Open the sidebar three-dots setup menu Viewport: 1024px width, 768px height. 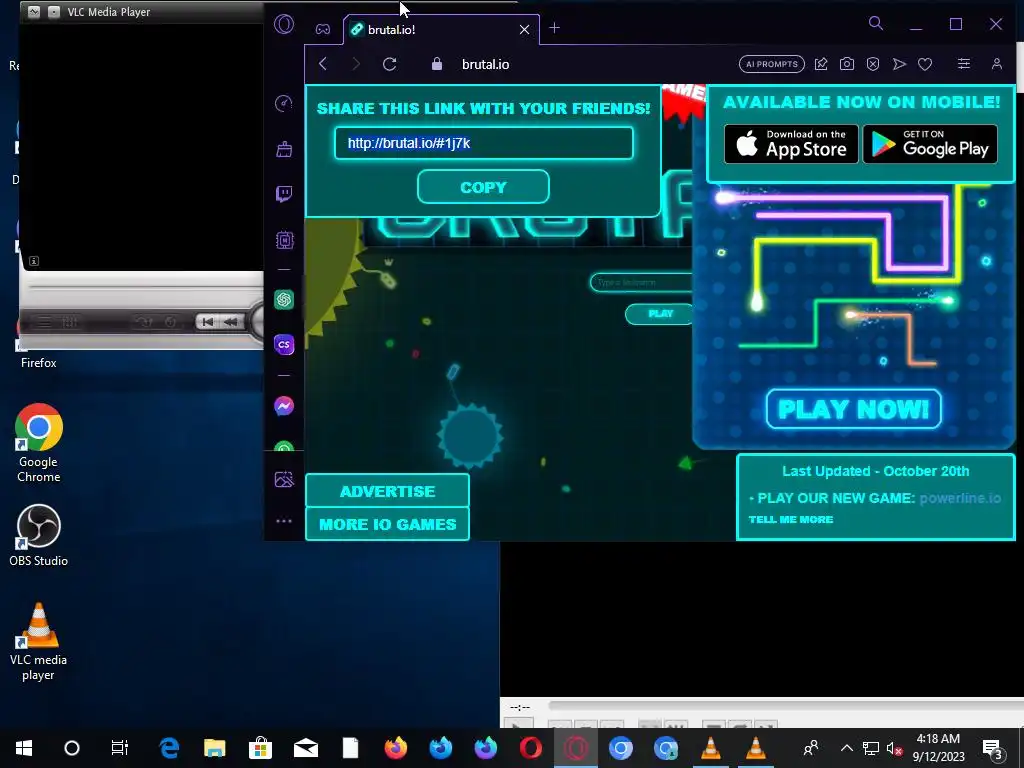click(x=284, y=521)
